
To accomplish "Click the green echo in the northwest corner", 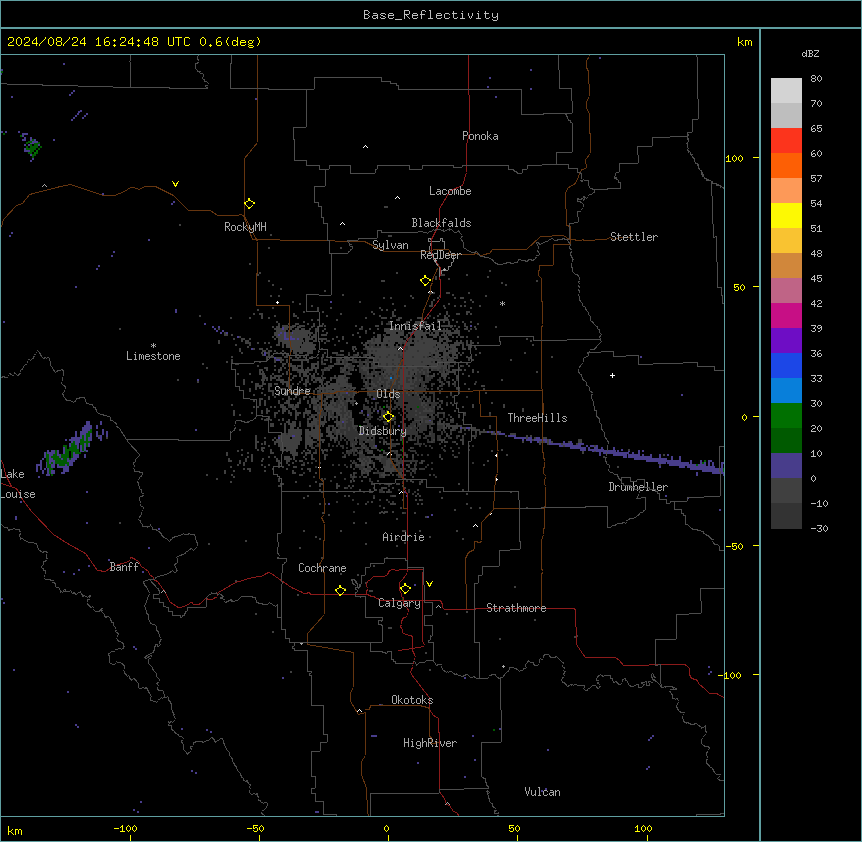I will (32, 146).
